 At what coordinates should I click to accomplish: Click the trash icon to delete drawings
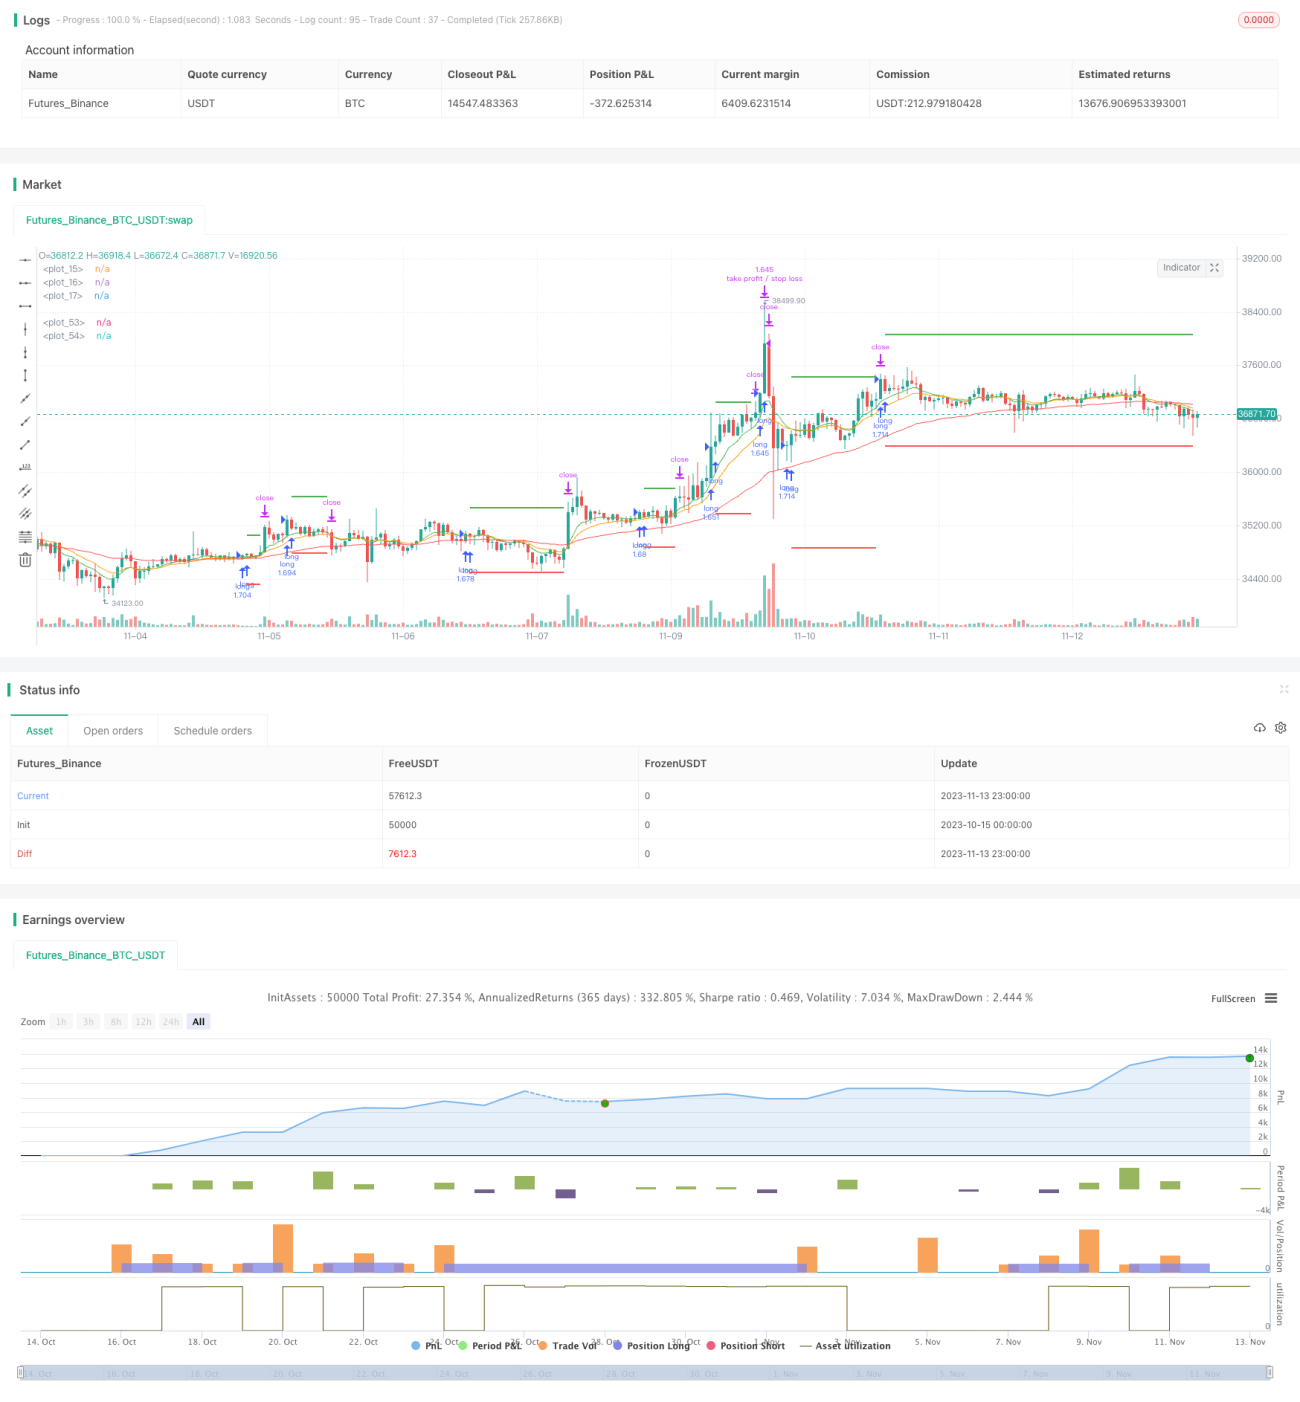pos(25,560)
